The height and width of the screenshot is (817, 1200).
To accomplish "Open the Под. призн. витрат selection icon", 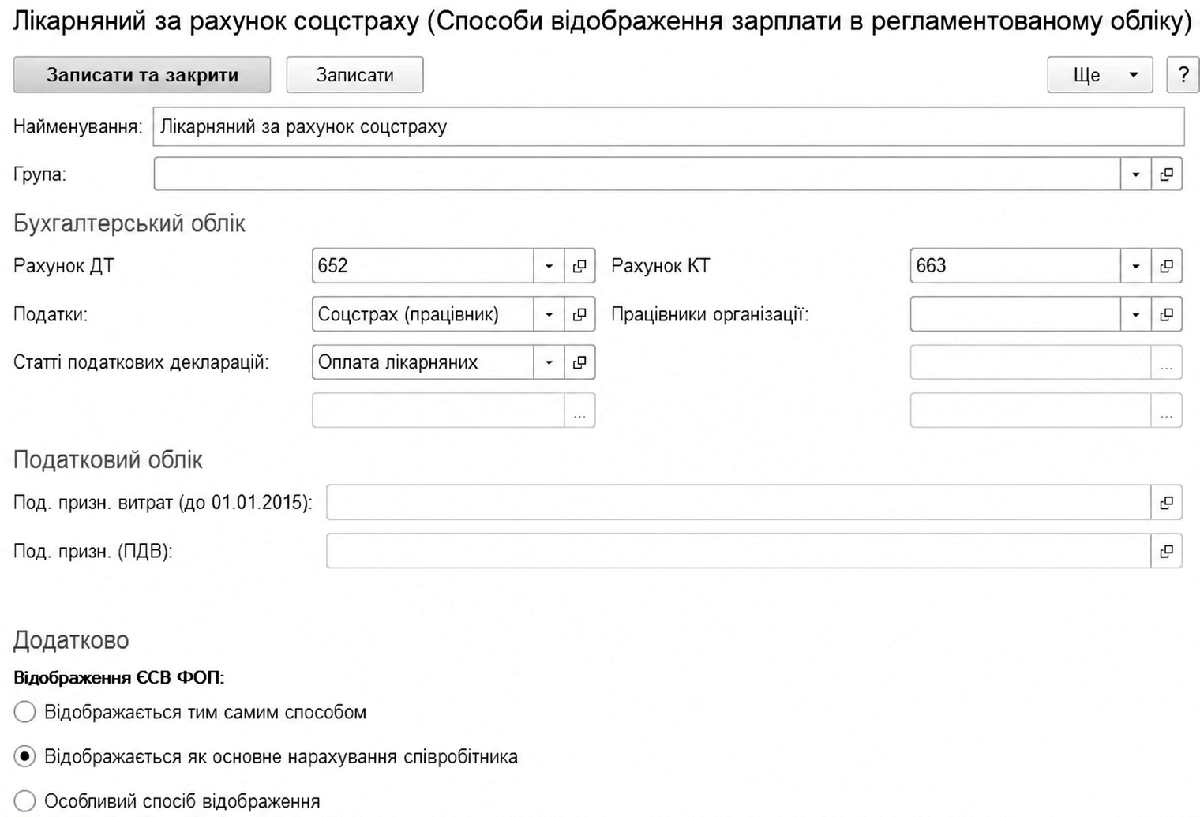I will pos(1166,503).
